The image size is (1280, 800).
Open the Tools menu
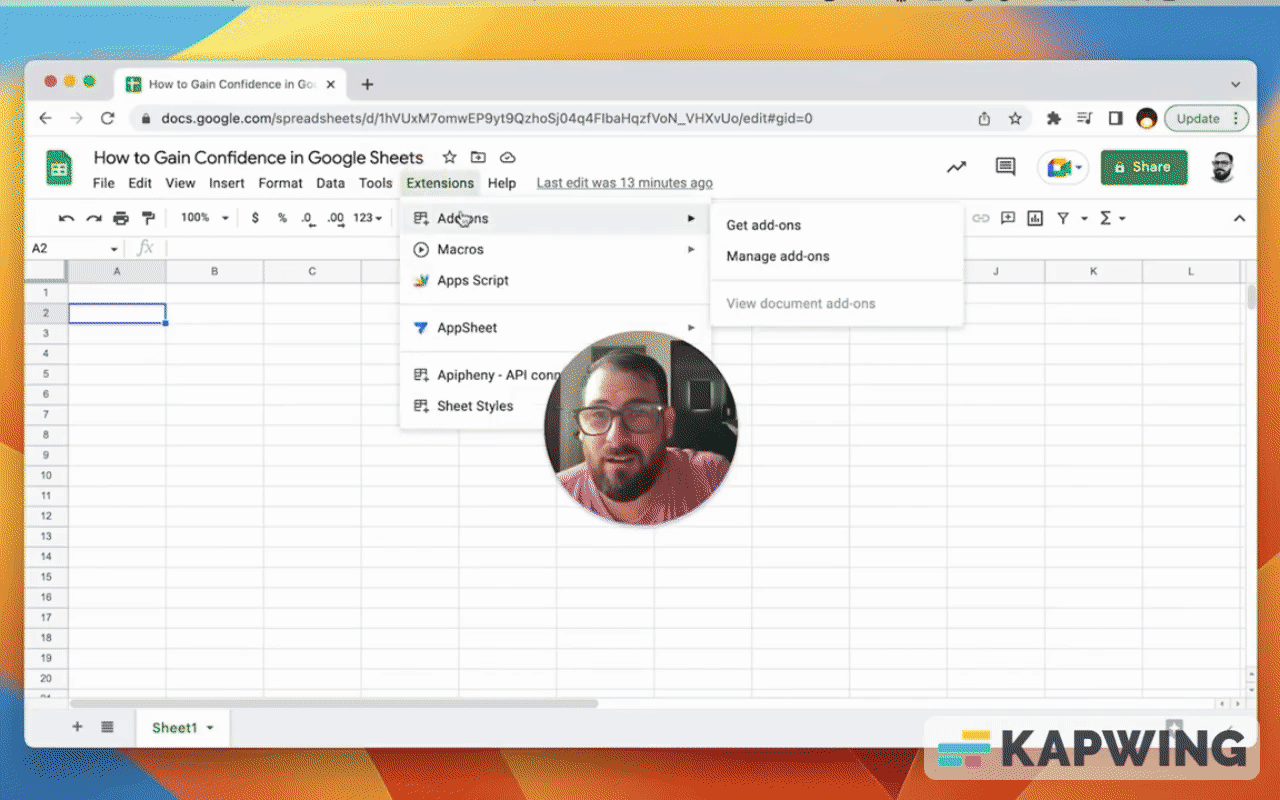pos(375,183)
